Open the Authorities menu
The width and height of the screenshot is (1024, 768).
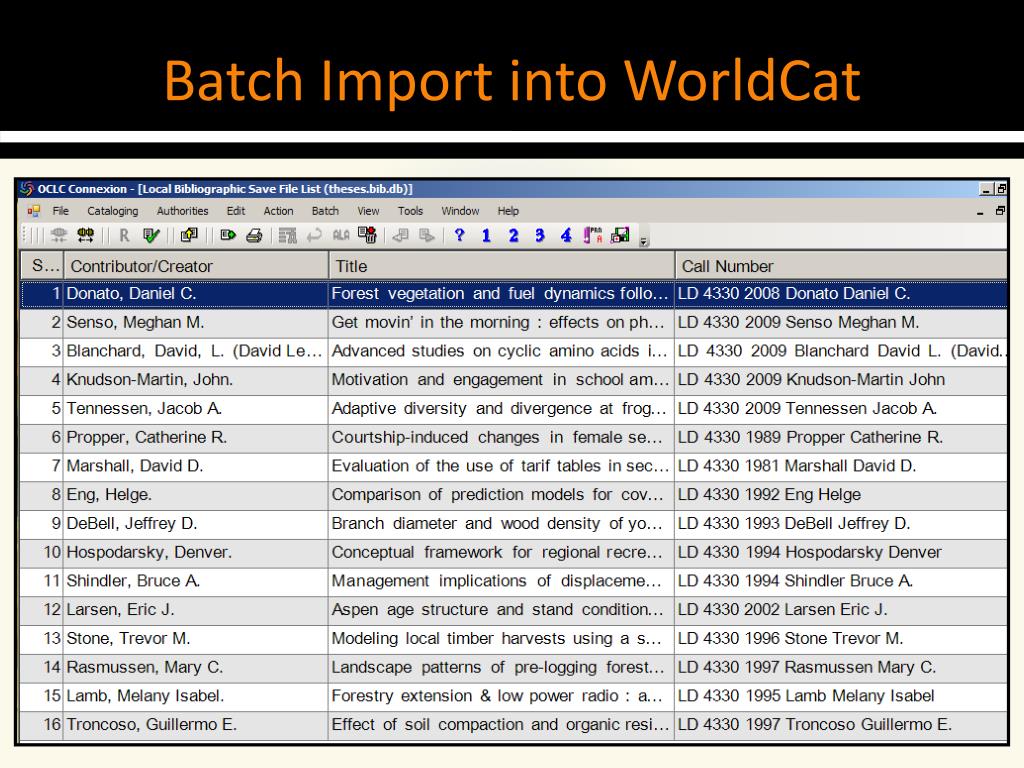click(x=182, y=211)
